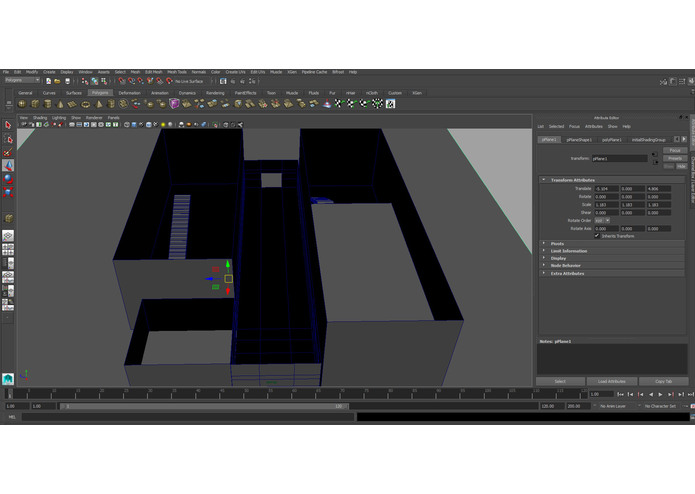695x494 pixels.
Task: Click the Go to start playback button
Action: 620,394
